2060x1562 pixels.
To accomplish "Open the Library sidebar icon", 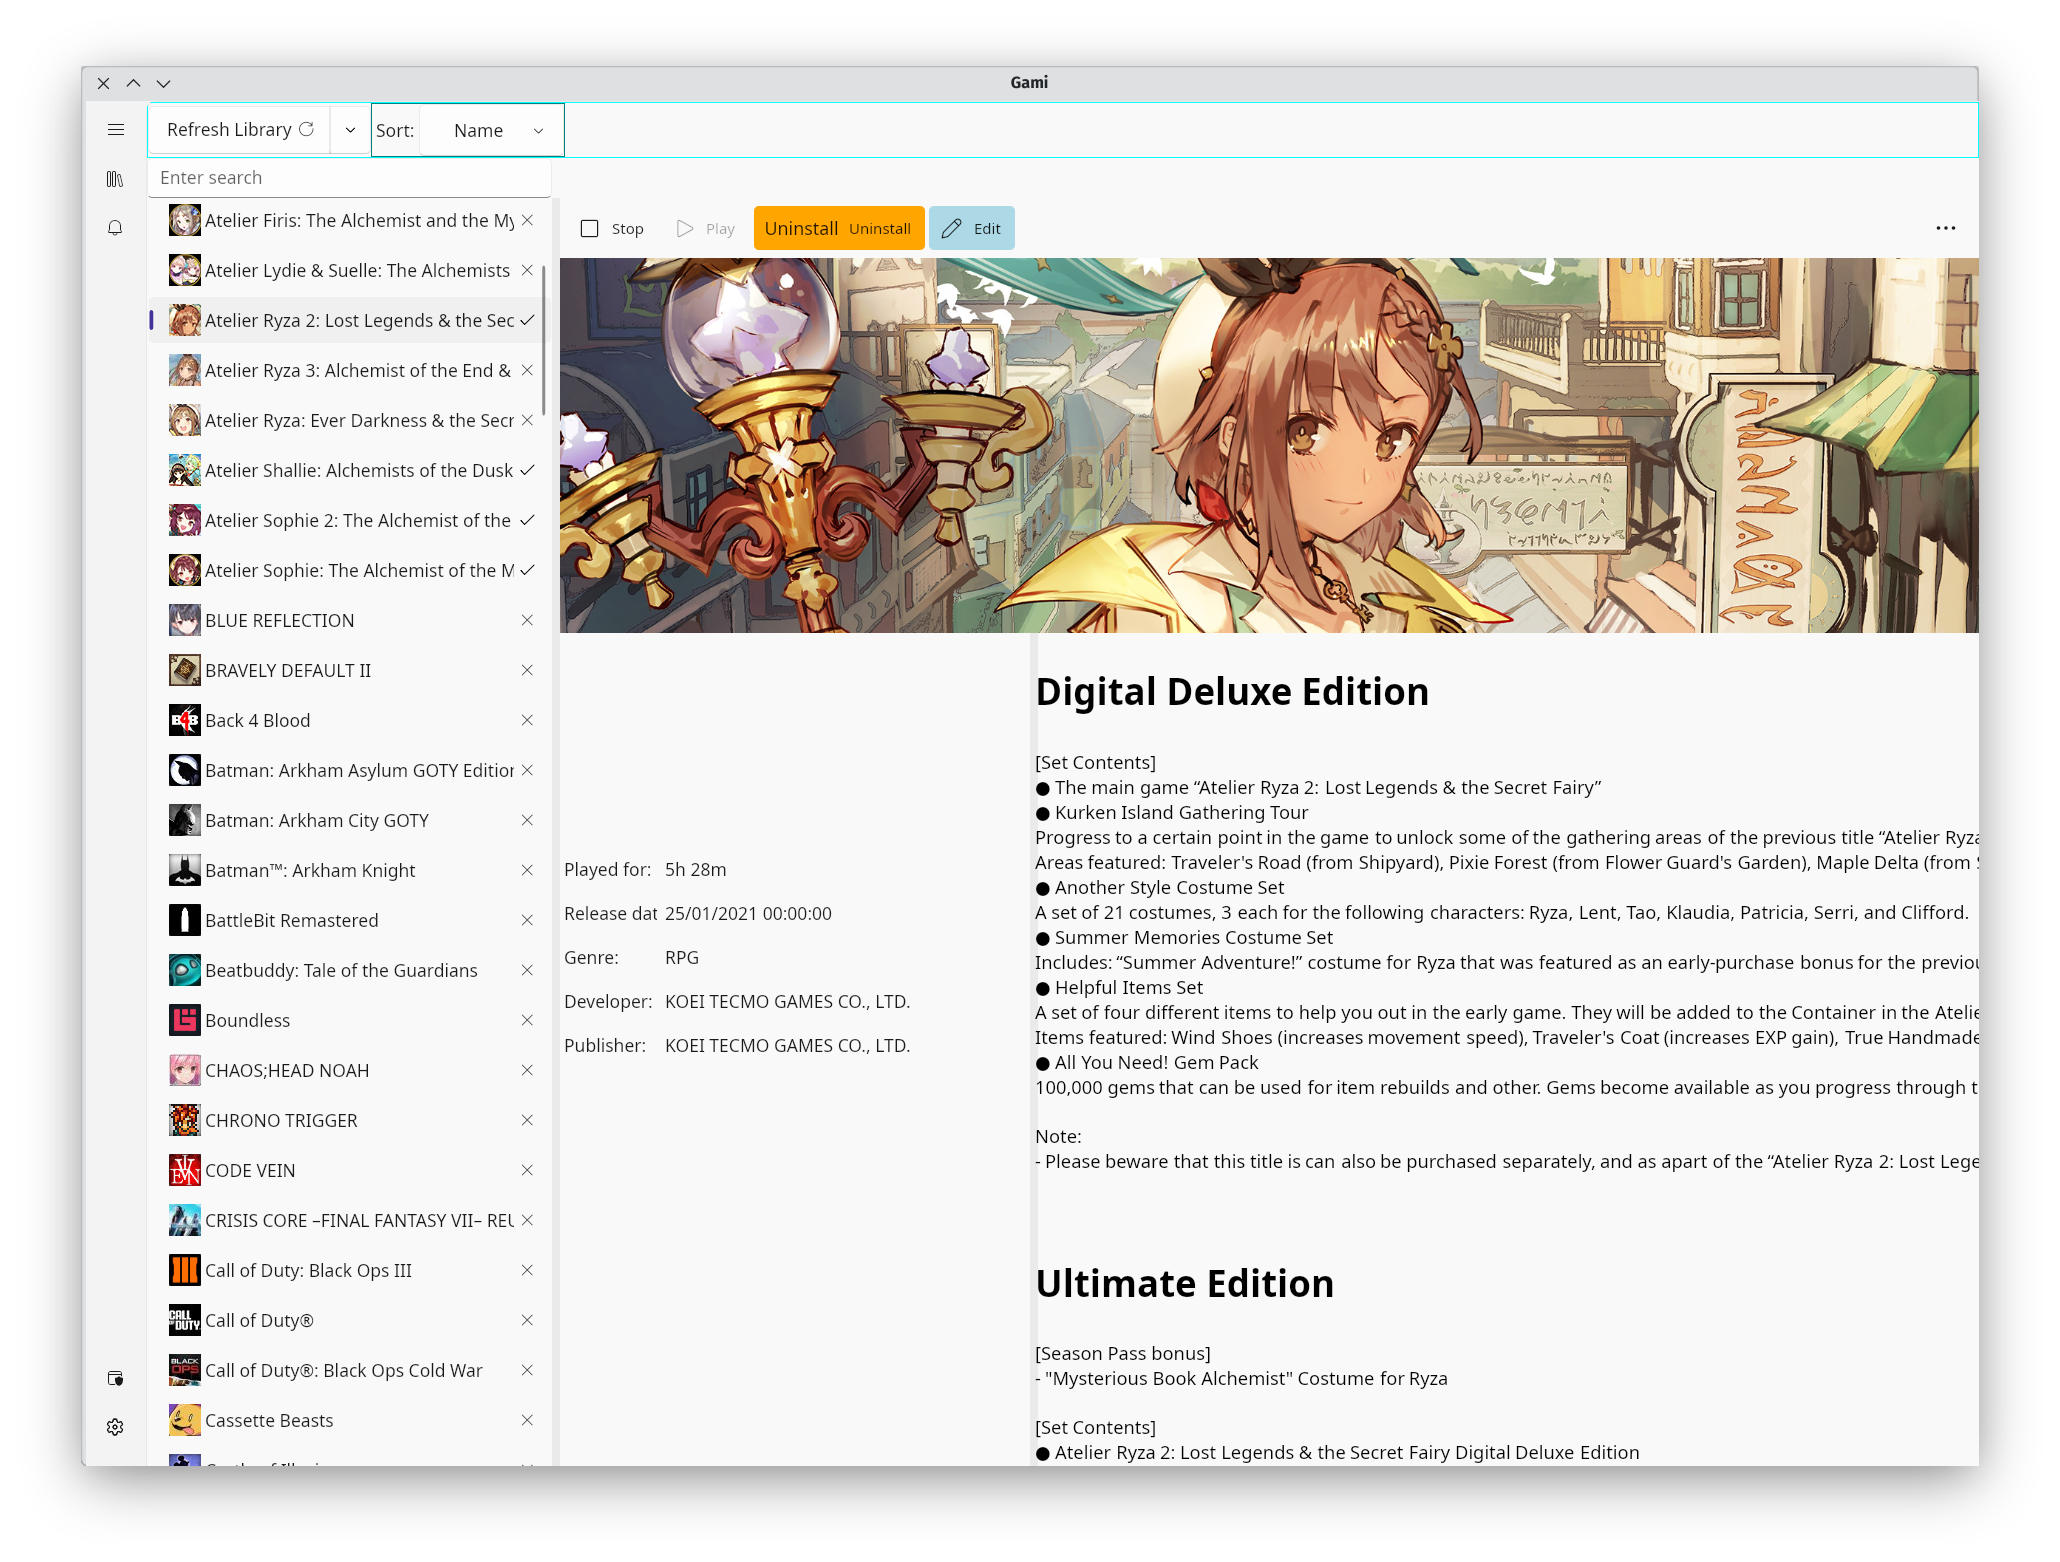I will click(x=116, y=178).
